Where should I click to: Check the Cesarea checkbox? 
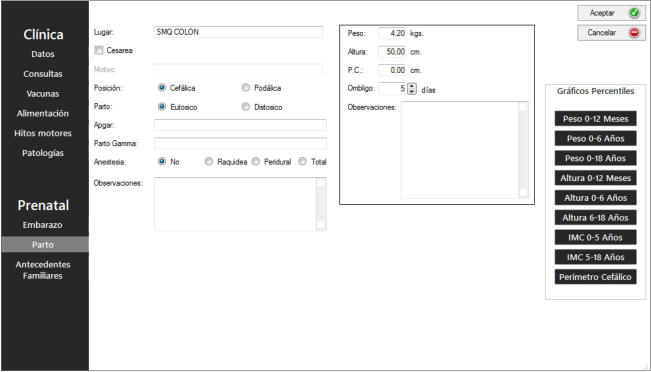click(99, 50)
